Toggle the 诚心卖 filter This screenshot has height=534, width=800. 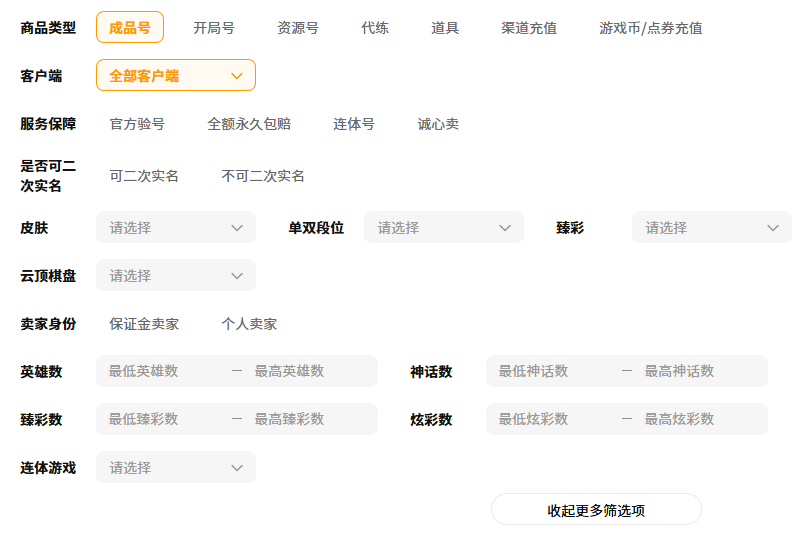coord(438,124)
